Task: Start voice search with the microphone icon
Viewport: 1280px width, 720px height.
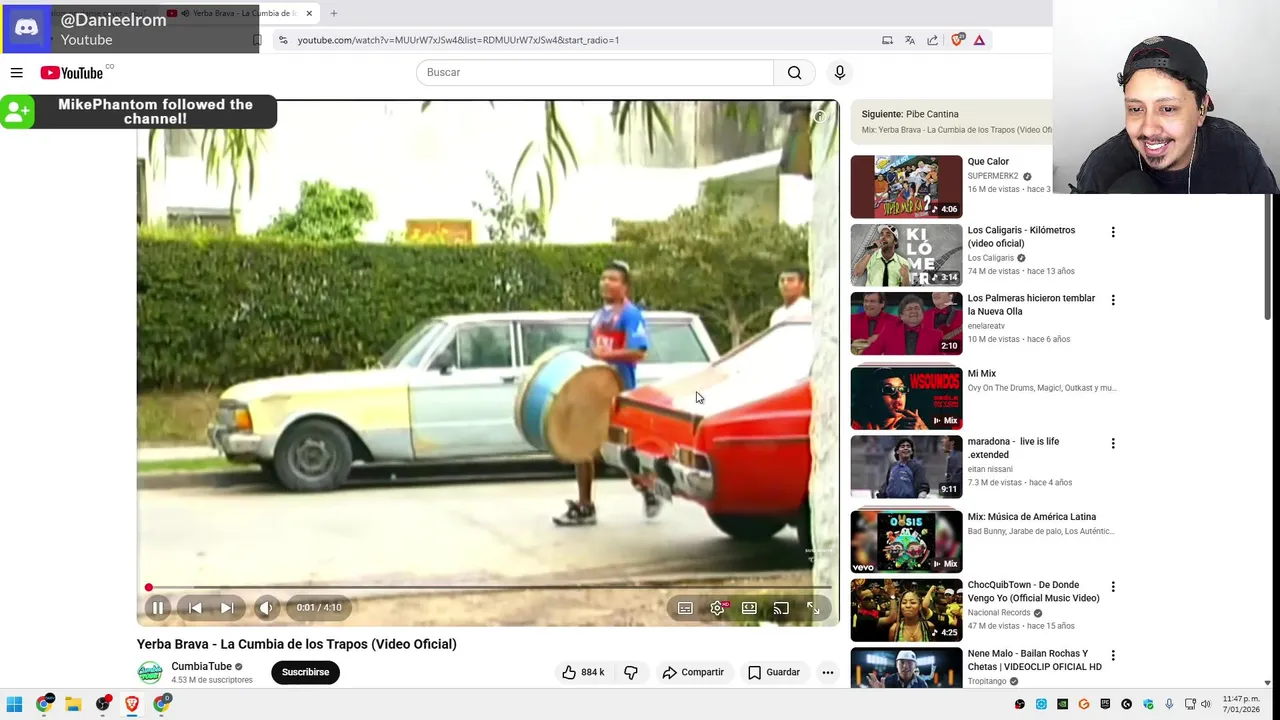Action: pyautogui.click(x=840, y=72)
